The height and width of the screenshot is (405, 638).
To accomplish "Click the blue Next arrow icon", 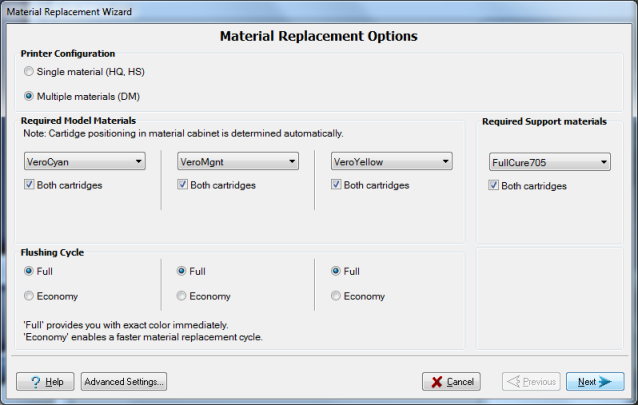I will (x=605, y=382).
